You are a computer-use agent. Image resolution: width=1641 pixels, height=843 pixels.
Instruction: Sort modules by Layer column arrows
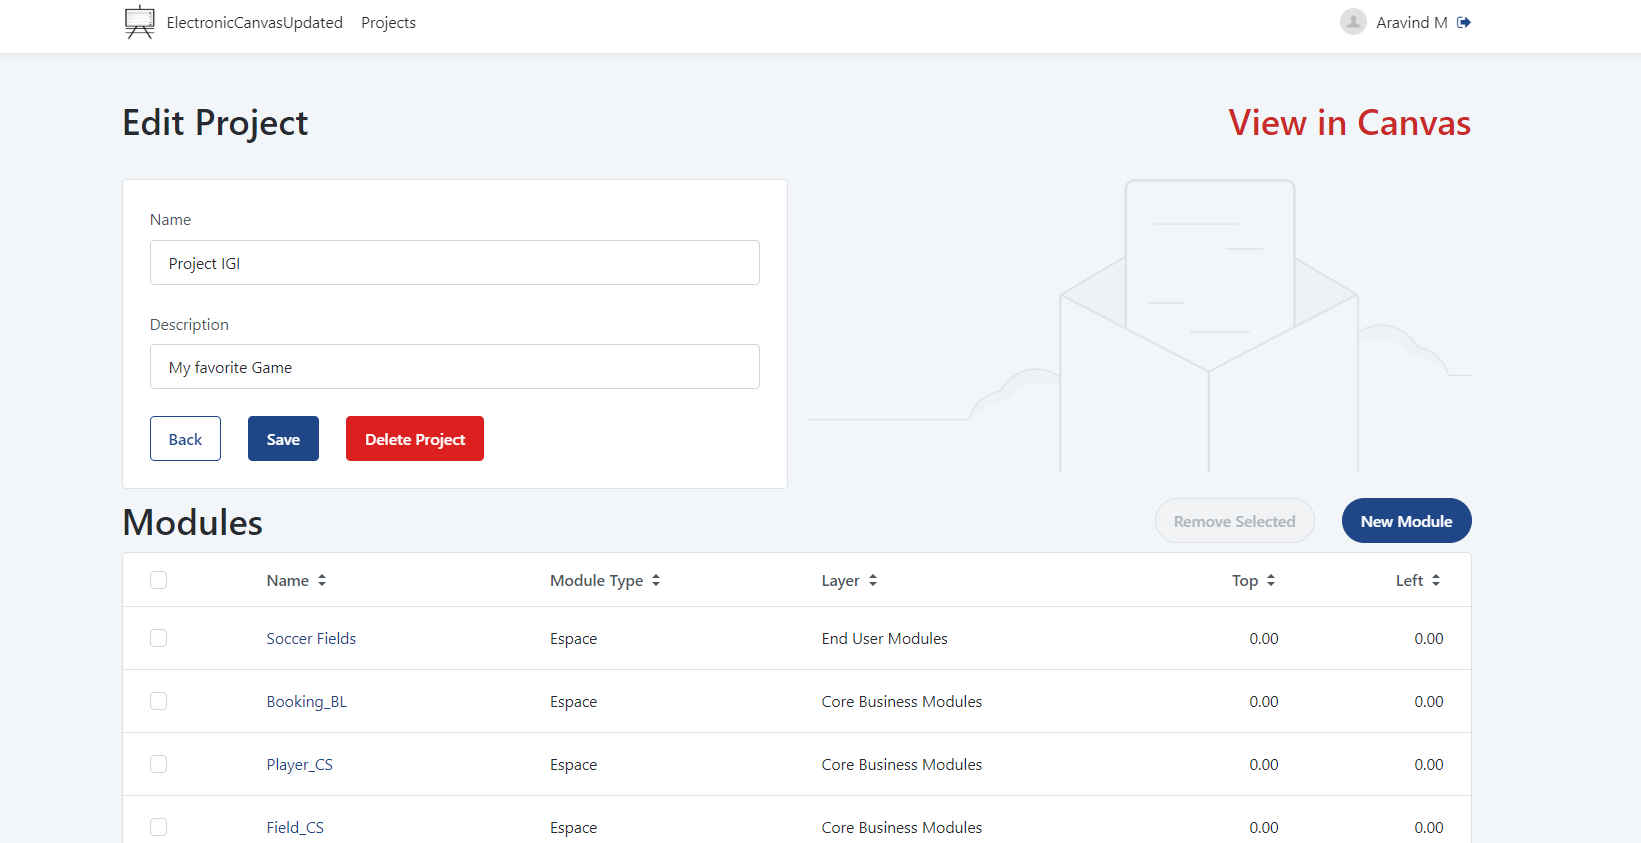tap(873, 580)
